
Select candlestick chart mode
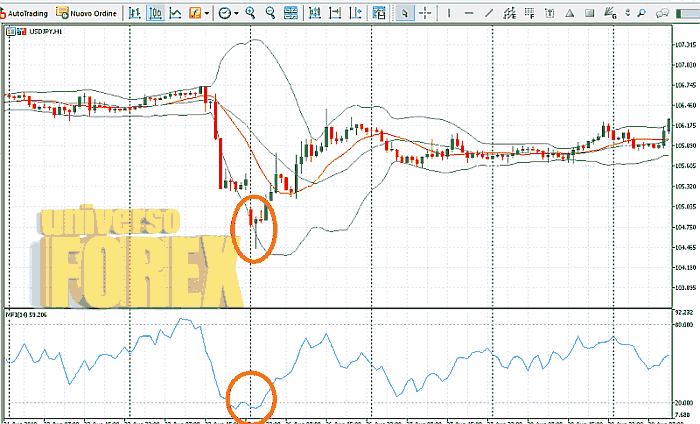(156, 13)
